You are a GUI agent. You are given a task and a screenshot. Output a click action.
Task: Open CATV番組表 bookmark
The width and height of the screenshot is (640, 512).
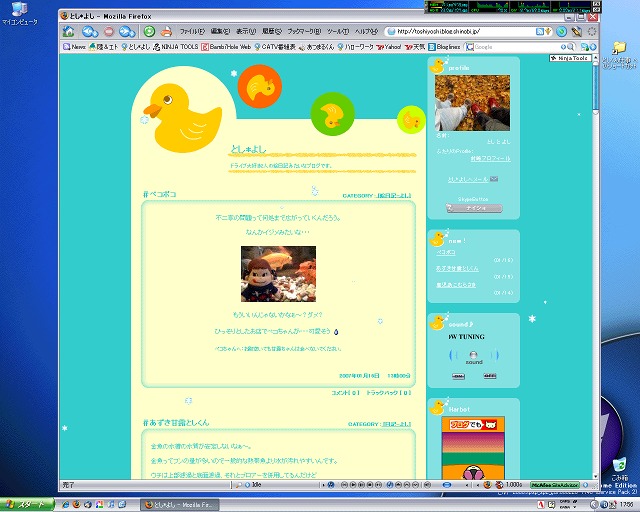[x=275, y=47]
